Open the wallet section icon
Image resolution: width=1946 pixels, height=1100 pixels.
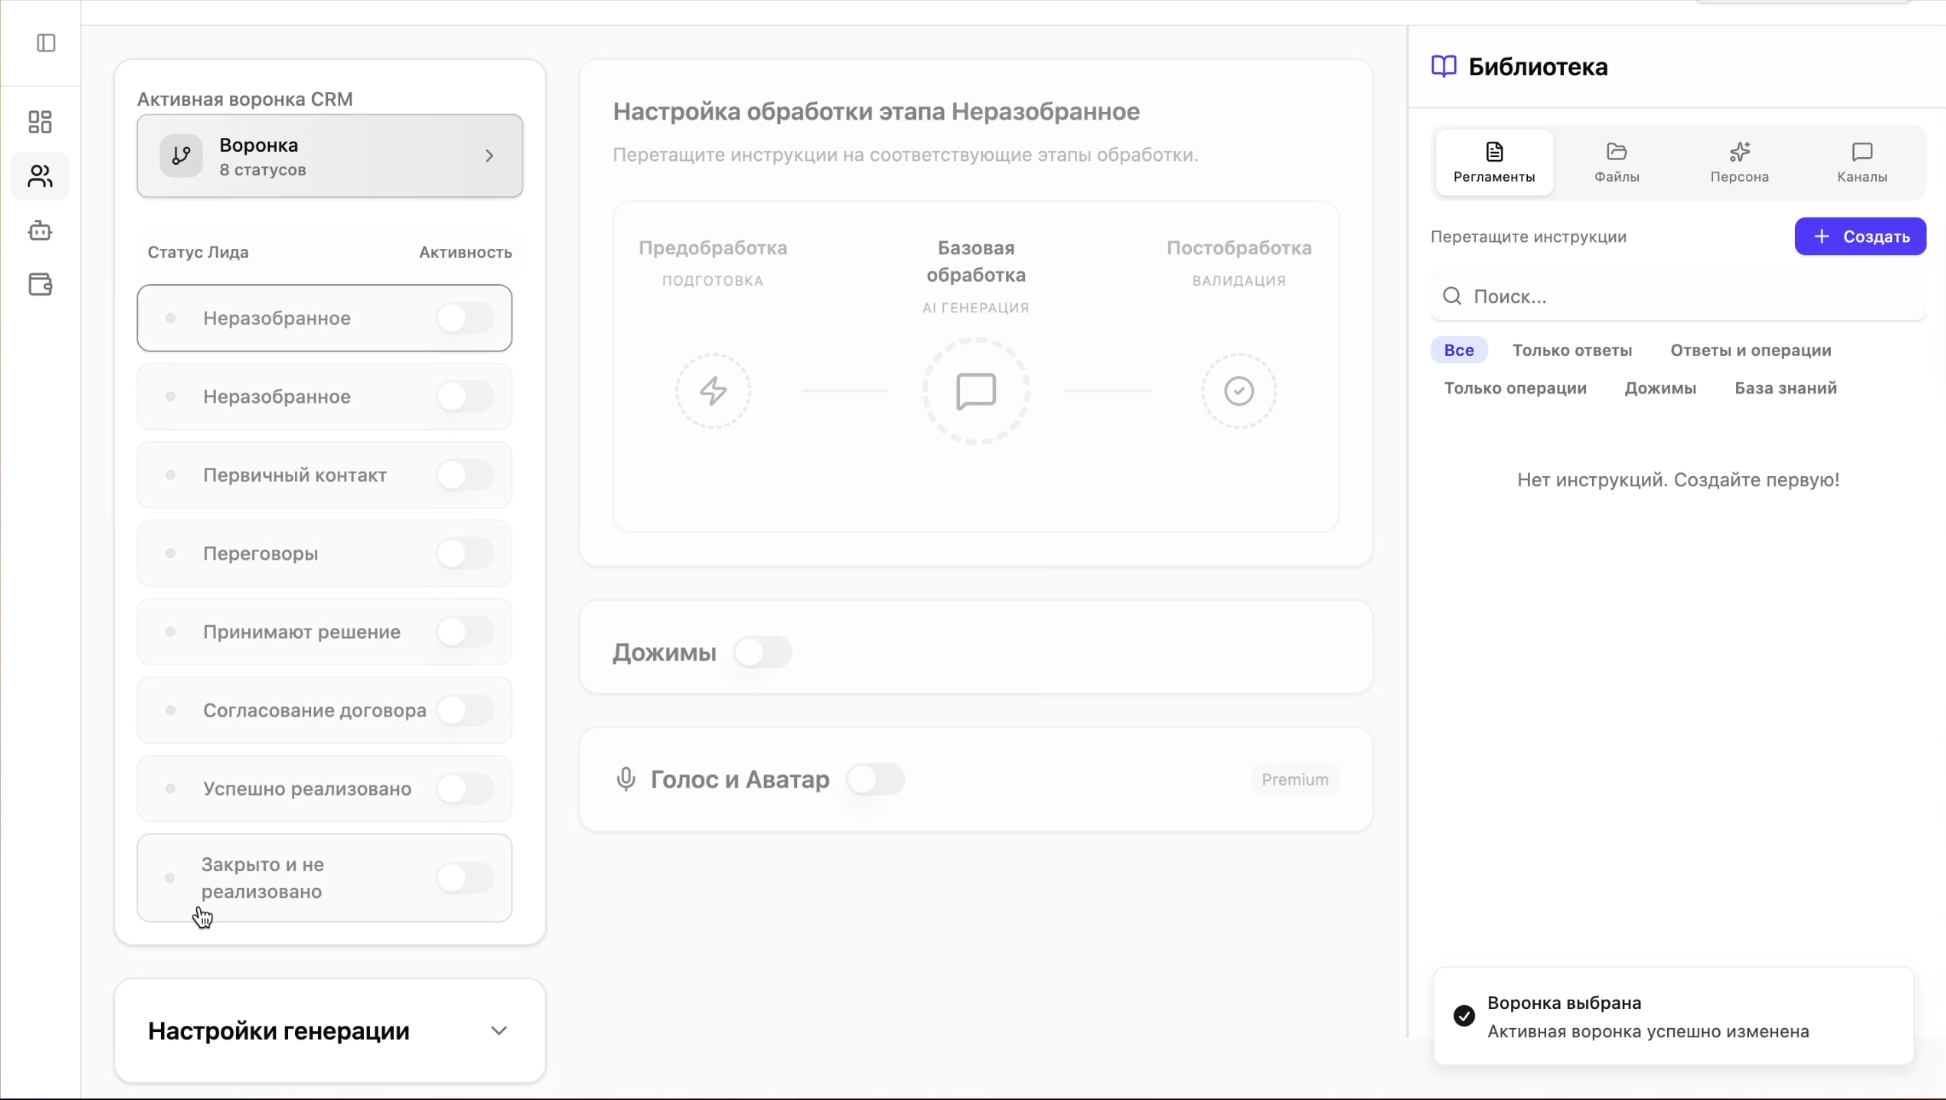[x=40, y=285]
